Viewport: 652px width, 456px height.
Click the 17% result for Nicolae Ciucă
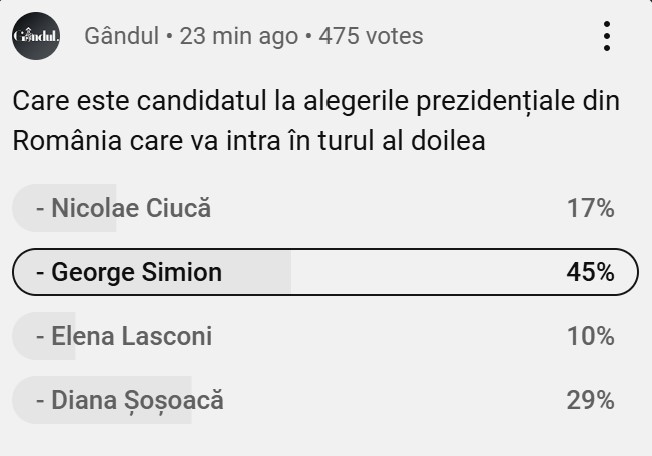point(590,208)
